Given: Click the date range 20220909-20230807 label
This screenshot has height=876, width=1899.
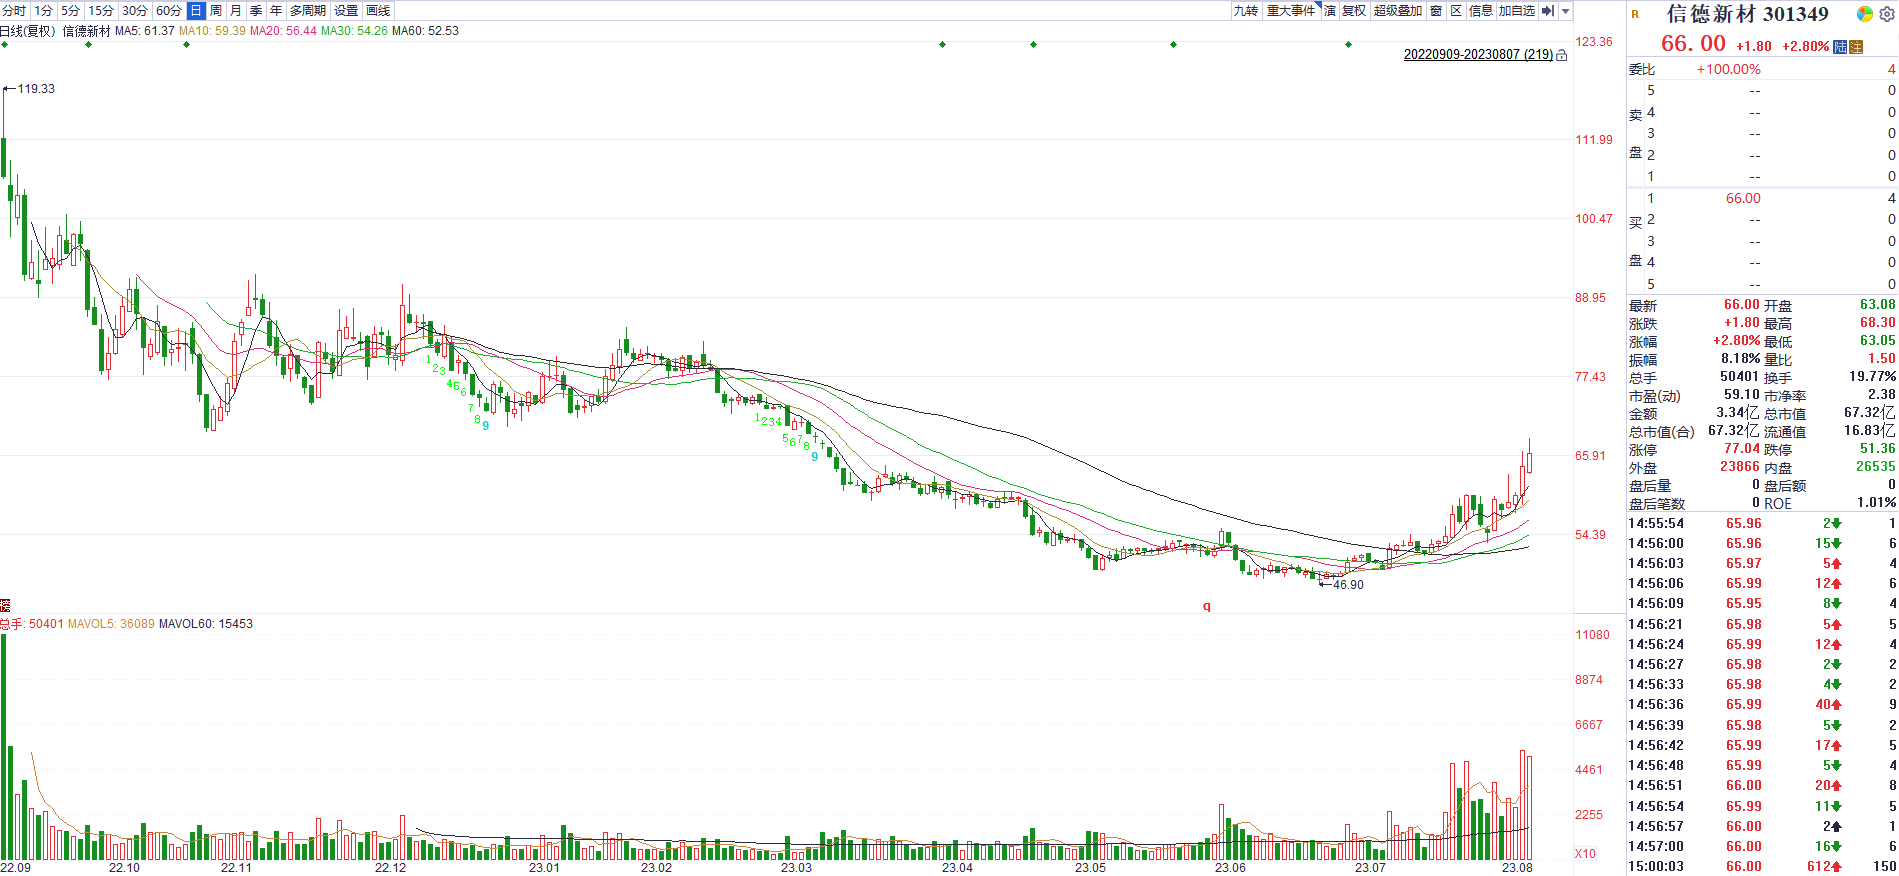Looking at the screenshot, I should click(1477, 55).
